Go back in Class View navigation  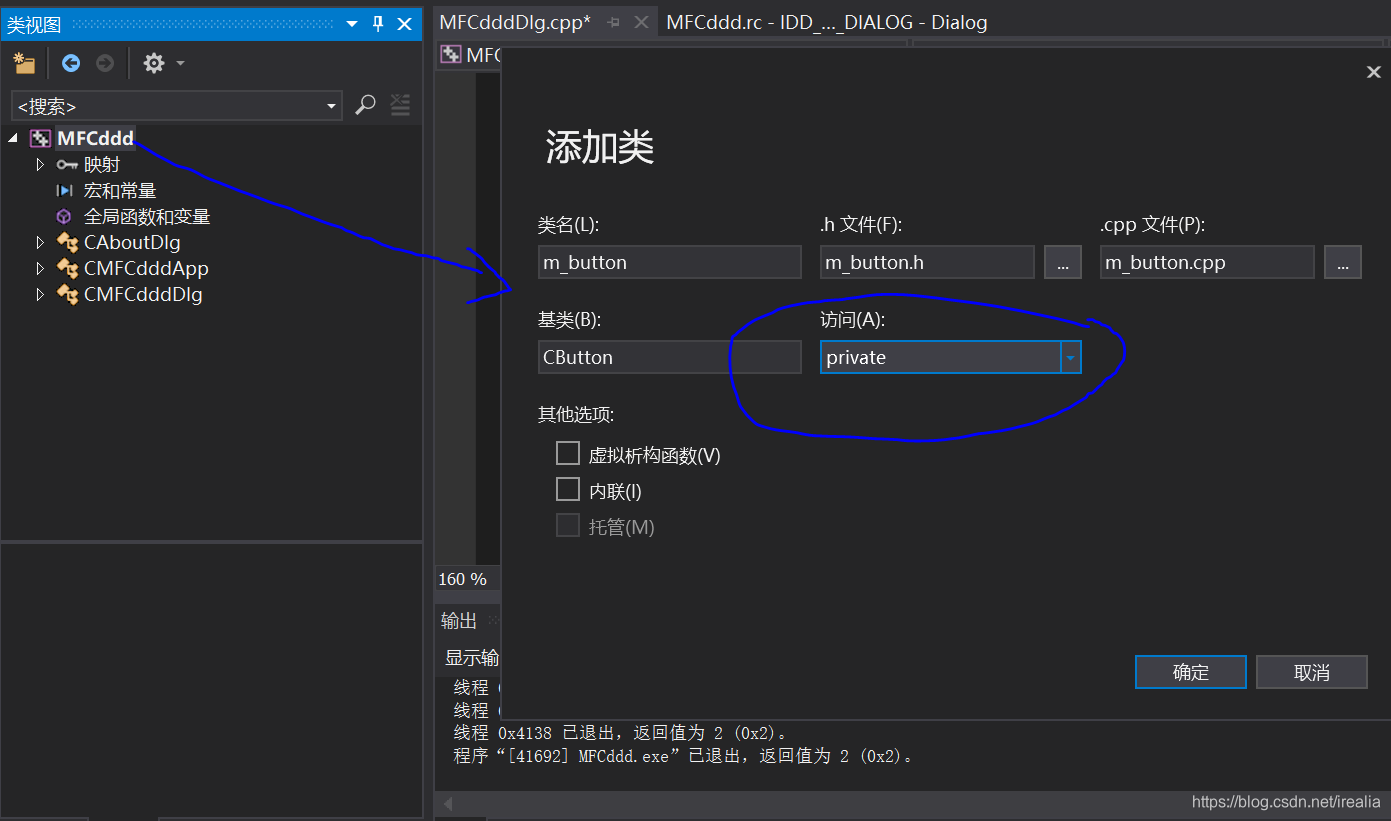point(70,63)
